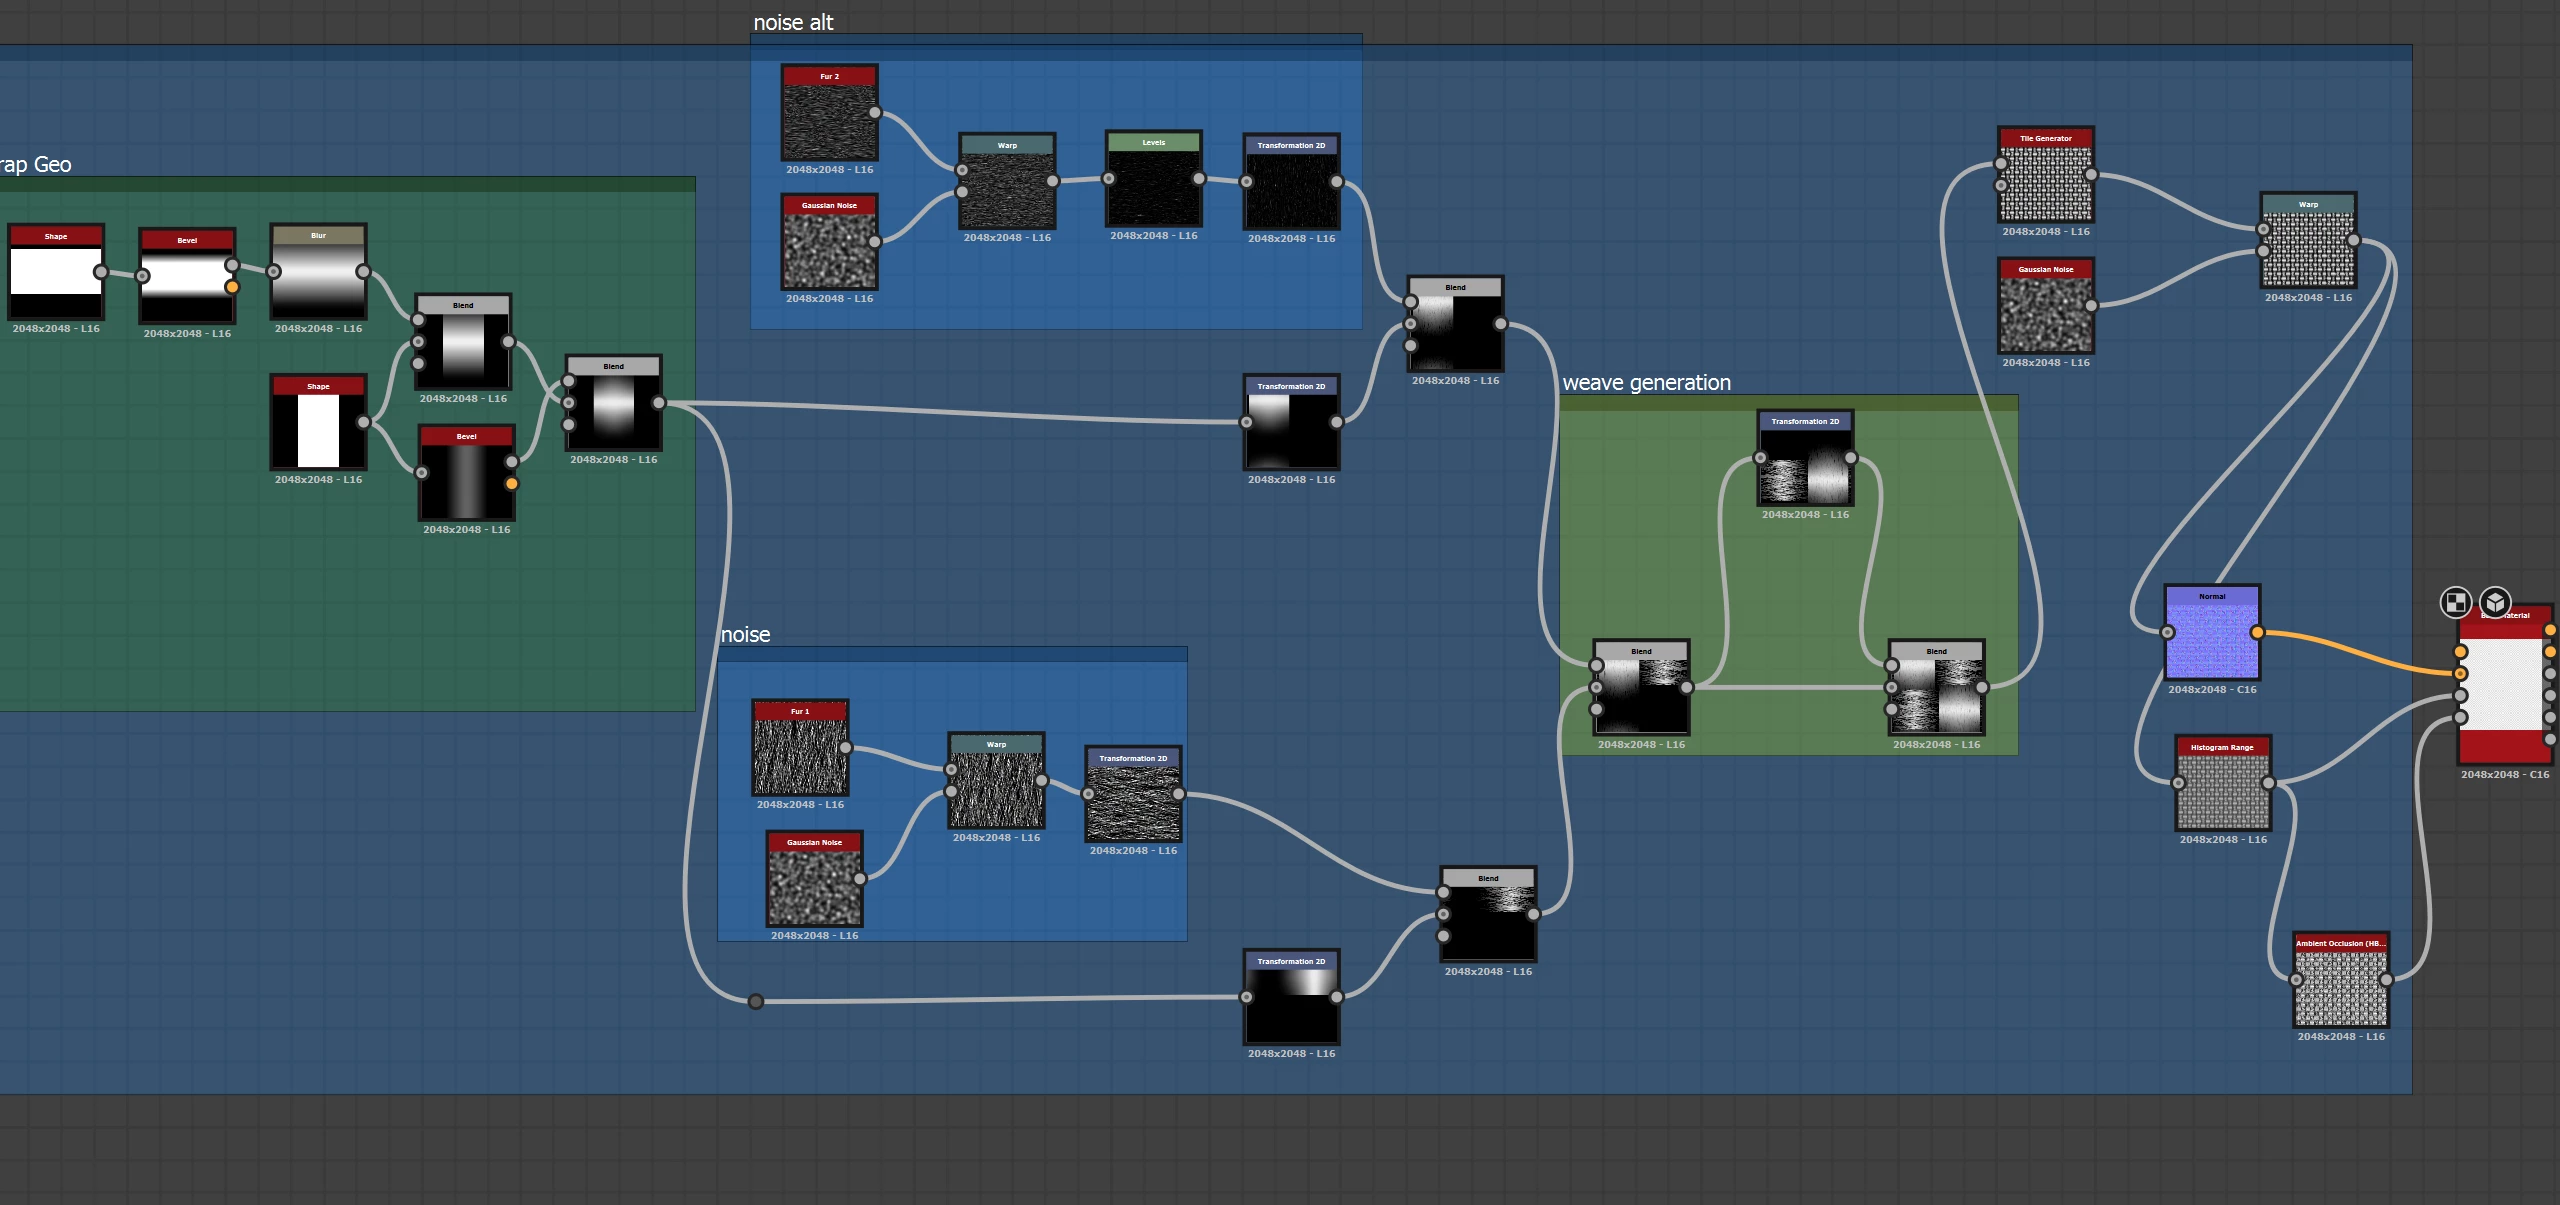This screenshot has height=1205, width=2560.
Task: Select the Fur 1 node
Action: (800, 755)
